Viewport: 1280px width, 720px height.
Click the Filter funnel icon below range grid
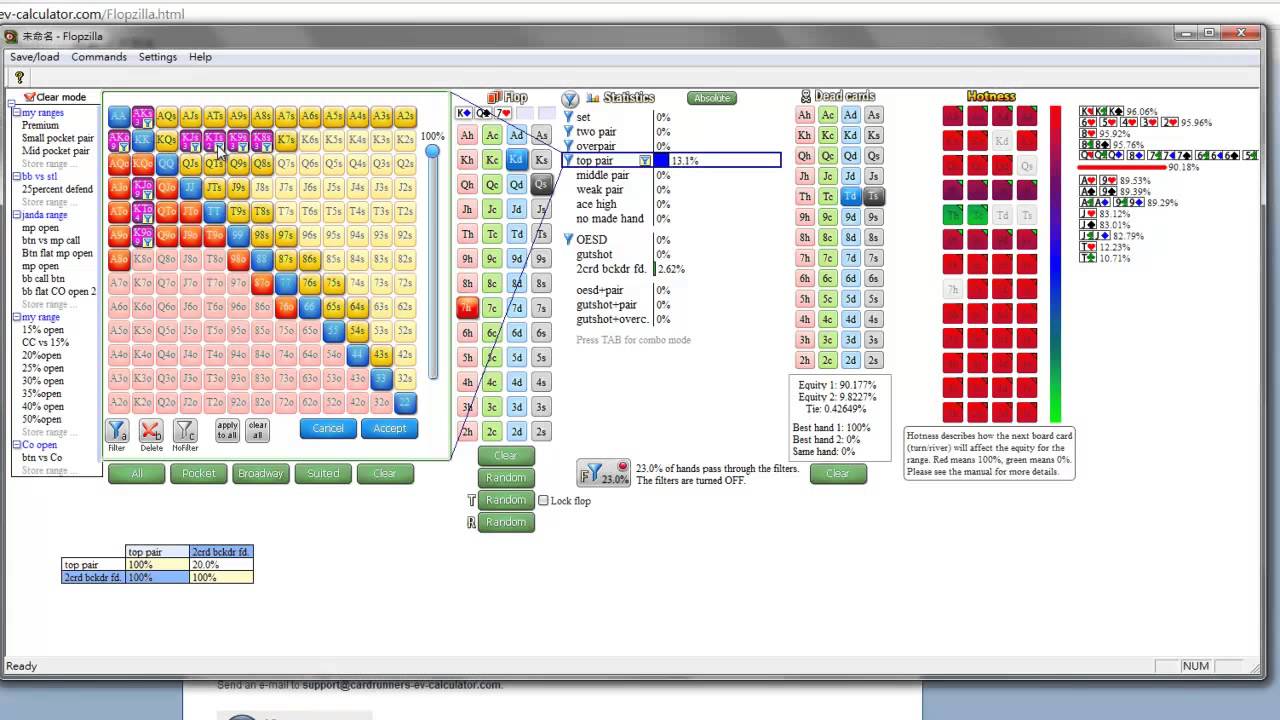pyautogui.click(x=117, y=431)
